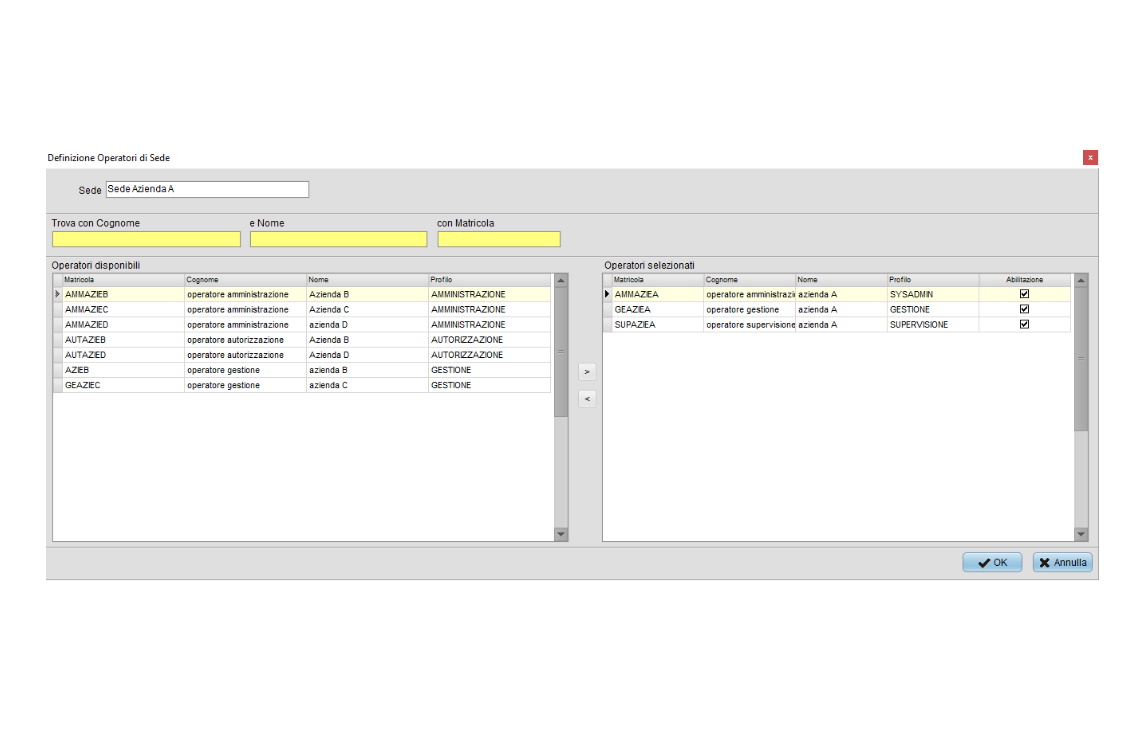Focus the Trova con Cognome field

(146, 239)
